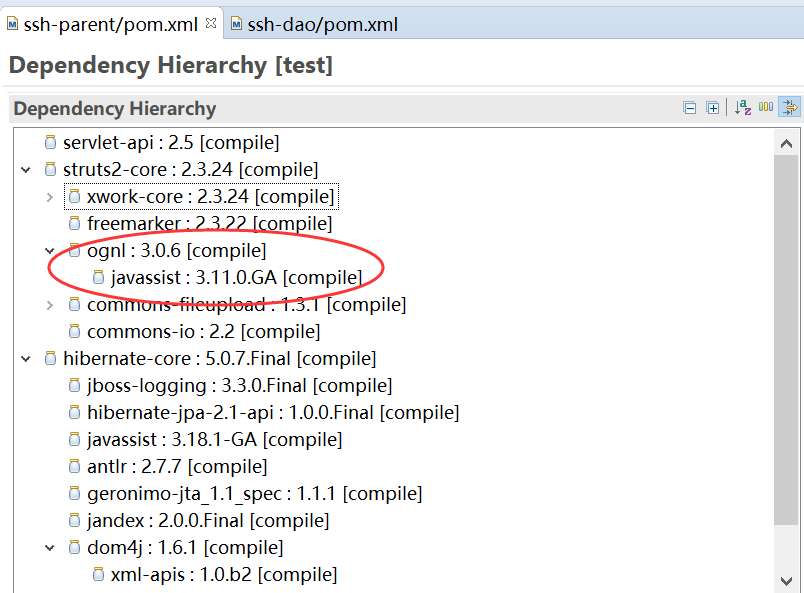Select jboss-logging : 3.3.0.Final dependency
Screen dimensions: 804x593
pyautogui.click(x=239, y=386)
